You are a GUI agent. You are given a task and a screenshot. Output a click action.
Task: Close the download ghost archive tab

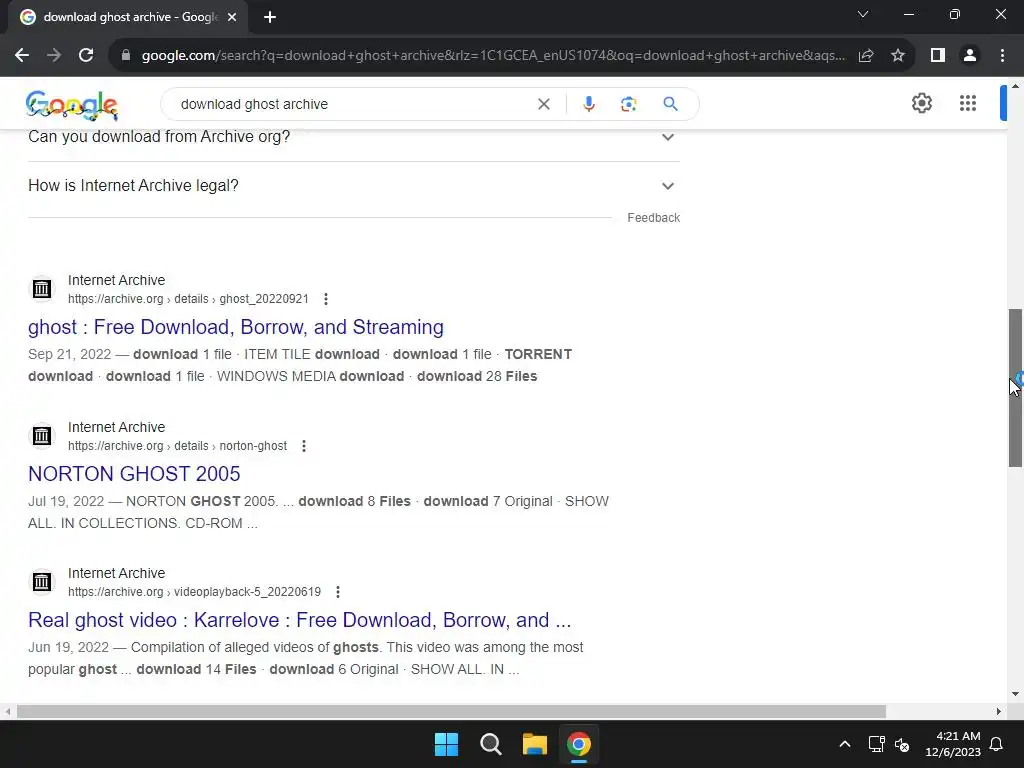pyautogui.click(x=232, y=17)
